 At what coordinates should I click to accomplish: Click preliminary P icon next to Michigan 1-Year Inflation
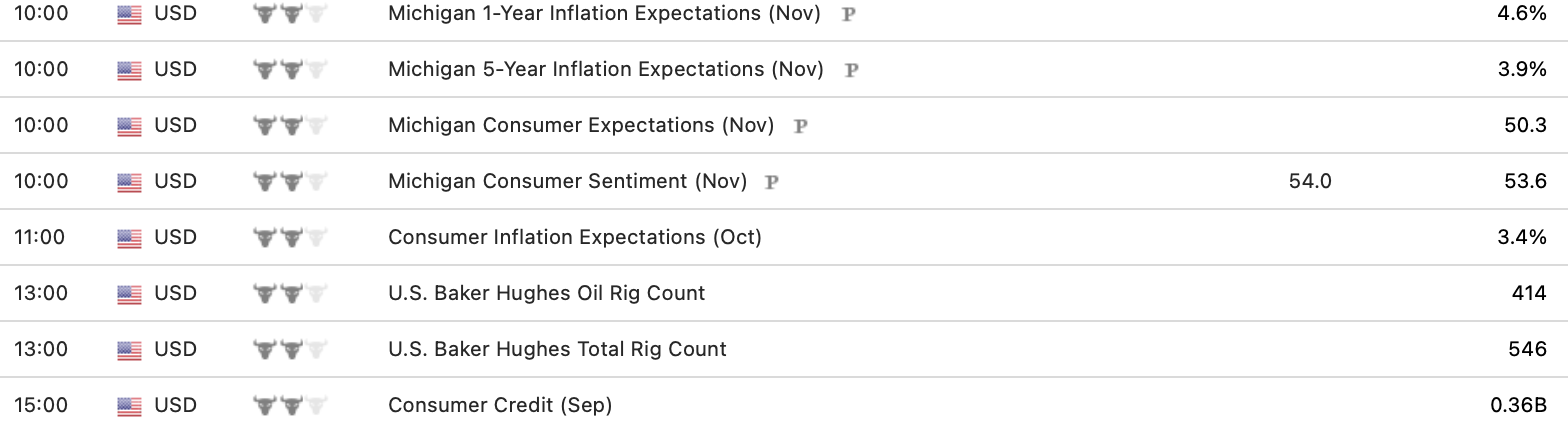[849, 14]
